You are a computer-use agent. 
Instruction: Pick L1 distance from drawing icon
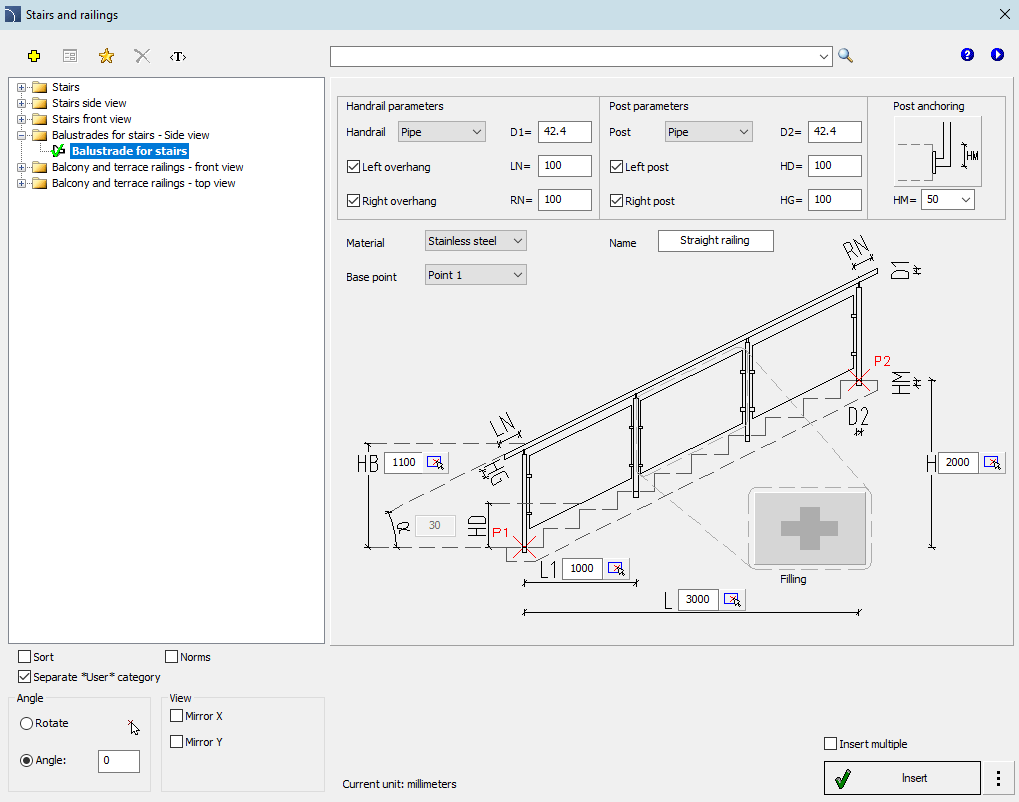[615, 568]
